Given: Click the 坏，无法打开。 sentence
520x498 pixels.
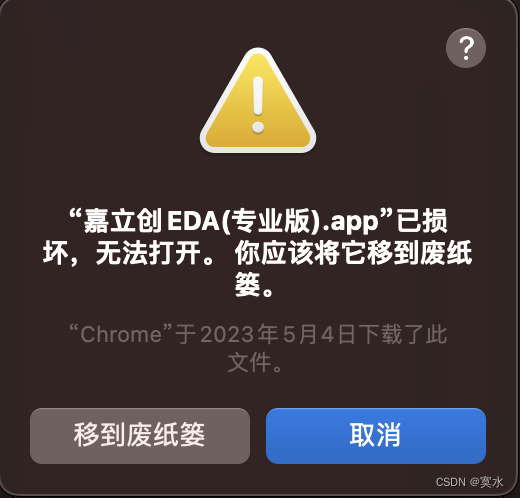Looking at the screenshot, I should pyautogui.click(x=129, y=253).
